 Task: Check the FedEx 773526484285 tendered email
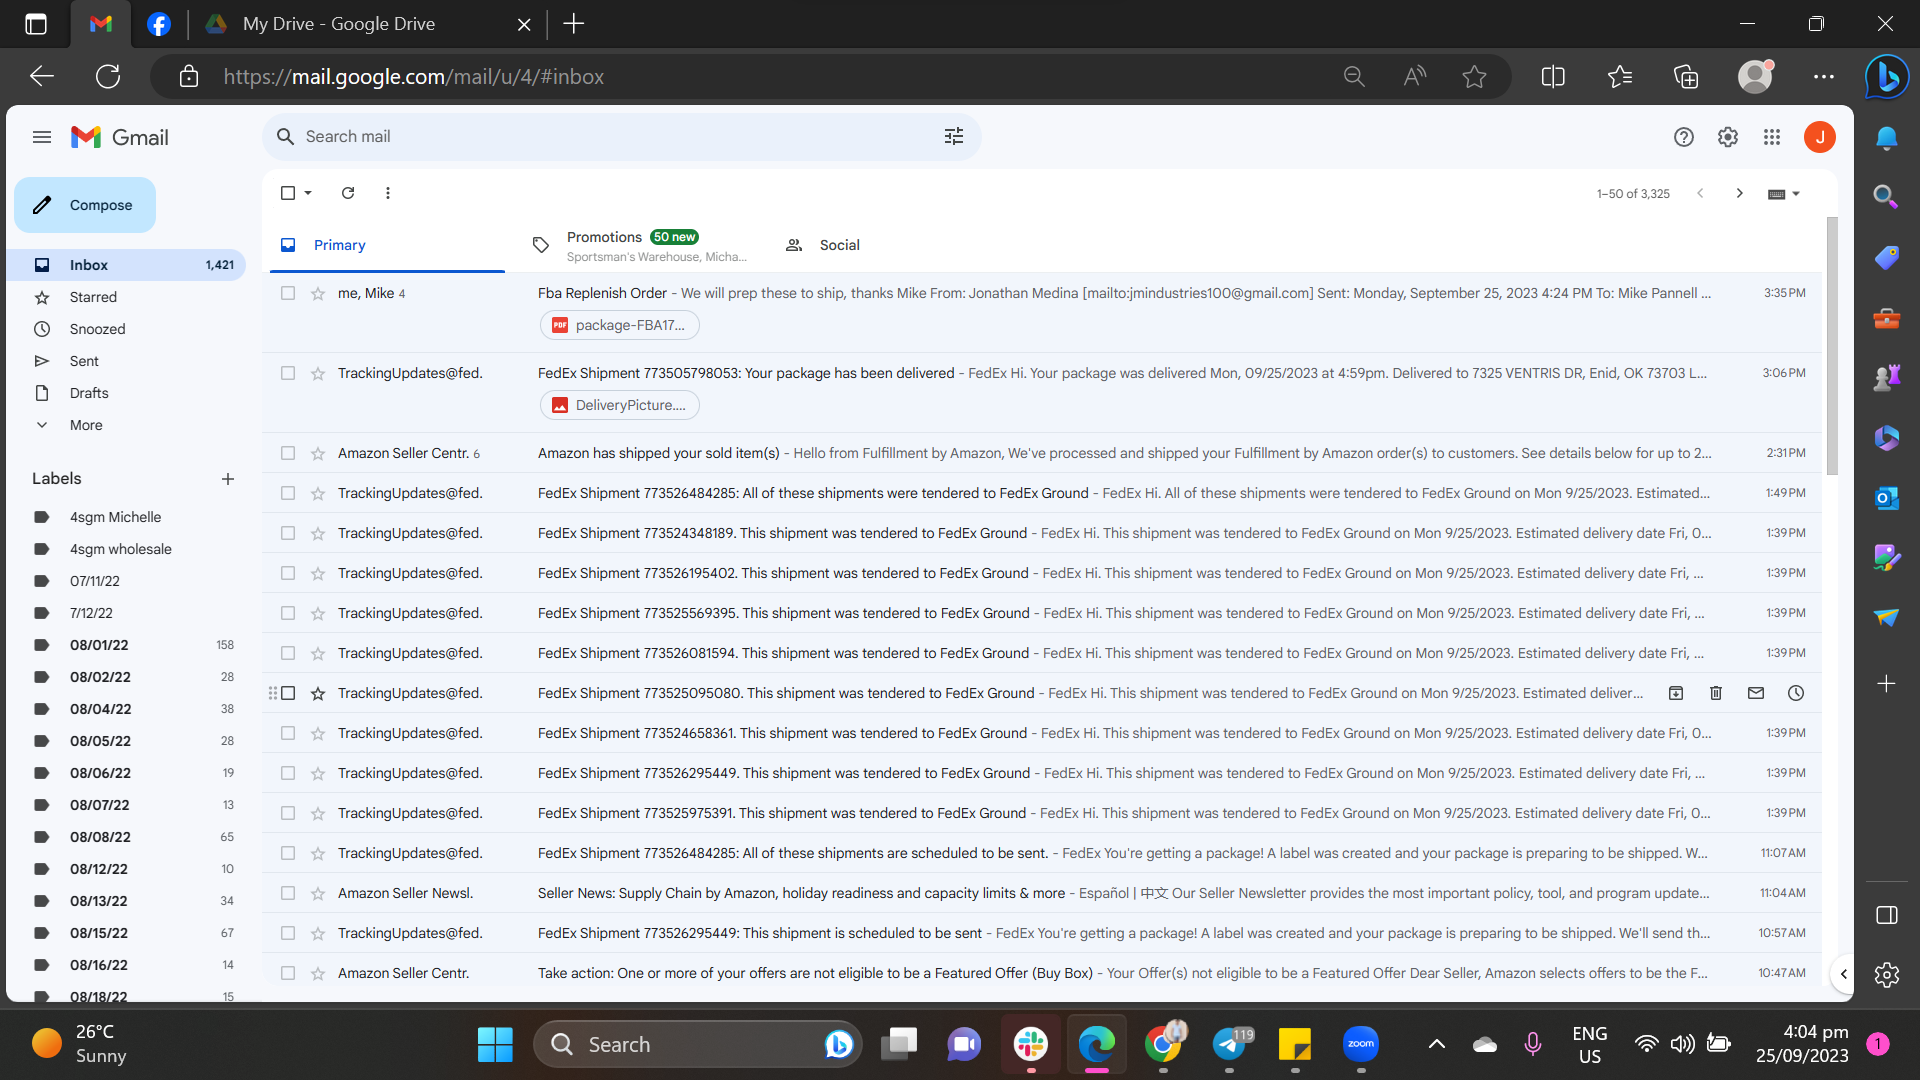click(288, 493)
